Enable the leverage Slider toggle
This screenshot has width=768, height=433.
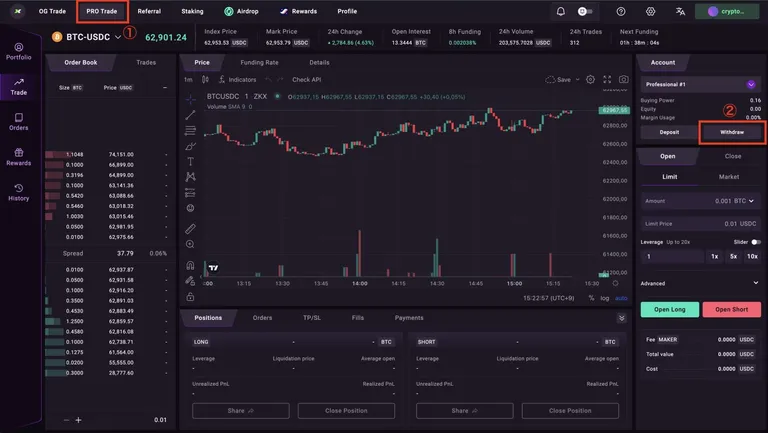[756, 242]
